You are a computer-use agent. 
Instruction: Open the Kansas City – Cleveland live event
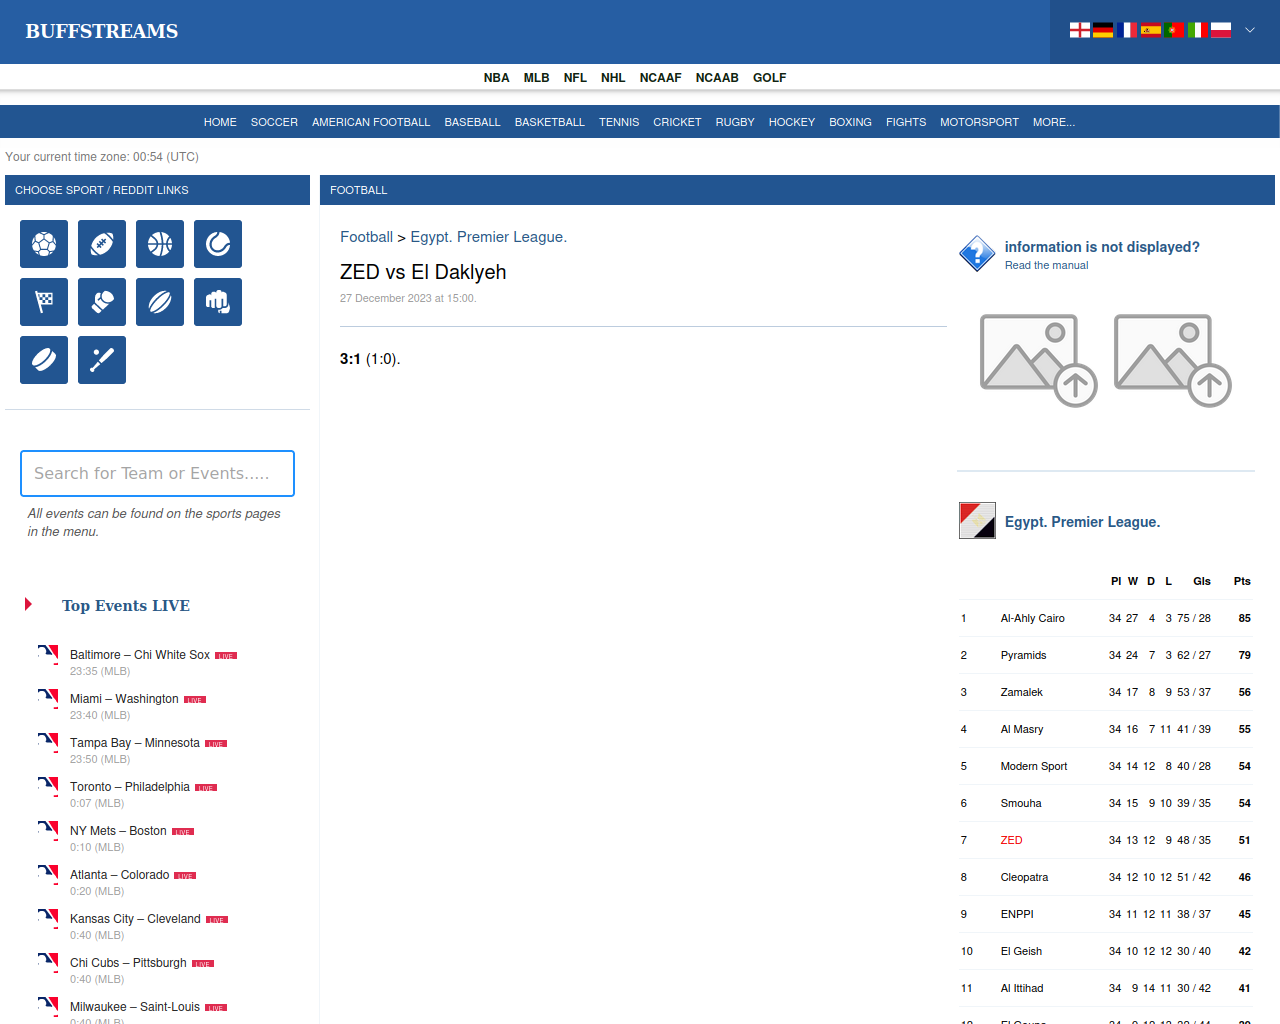pos(135,919)
